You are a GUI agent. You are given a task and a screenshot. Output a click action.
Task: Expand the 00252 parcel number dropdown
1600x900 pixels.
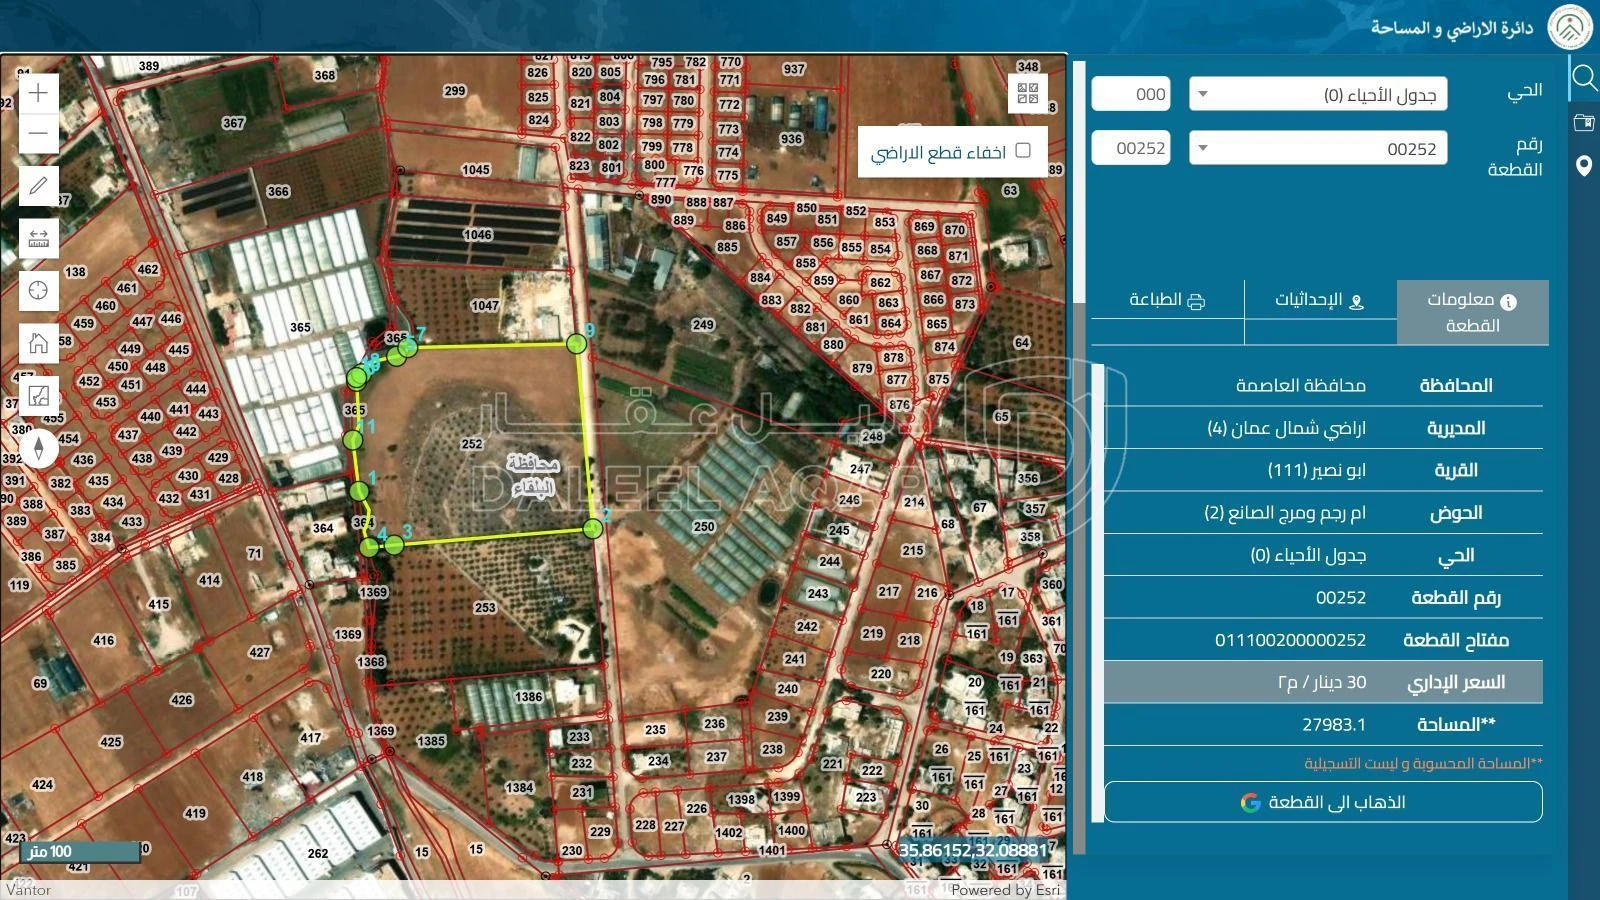[x=1318, y=148]
